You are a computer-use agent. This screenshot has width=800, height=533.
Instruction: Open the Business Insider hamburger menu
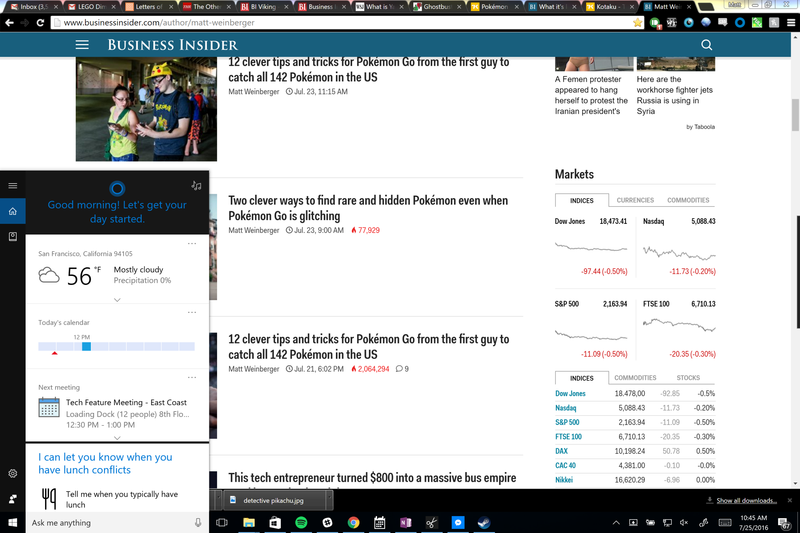(x=82, y=45)
